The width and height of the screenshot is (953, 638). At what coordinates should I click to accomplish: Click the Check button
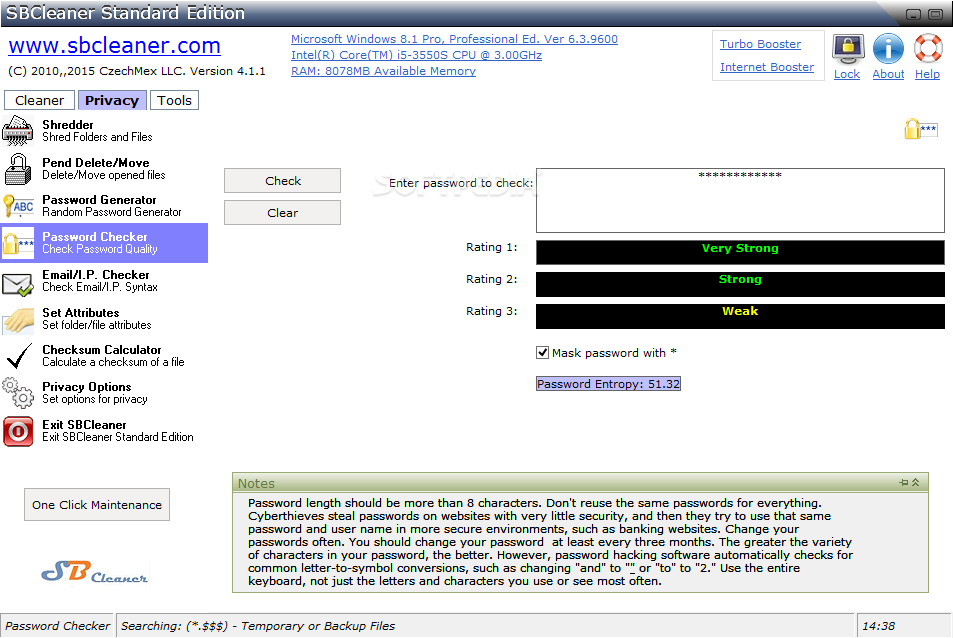(x=283, y=181)
